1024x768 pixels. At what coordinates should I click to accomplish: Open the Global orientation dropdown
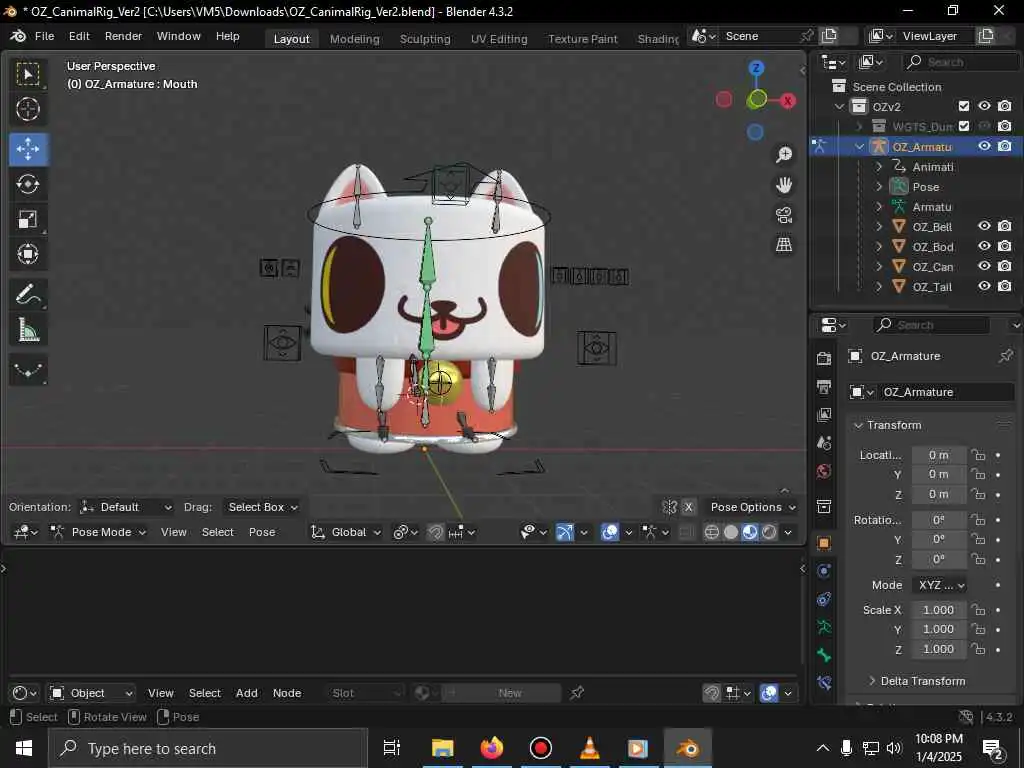(345, 532)
